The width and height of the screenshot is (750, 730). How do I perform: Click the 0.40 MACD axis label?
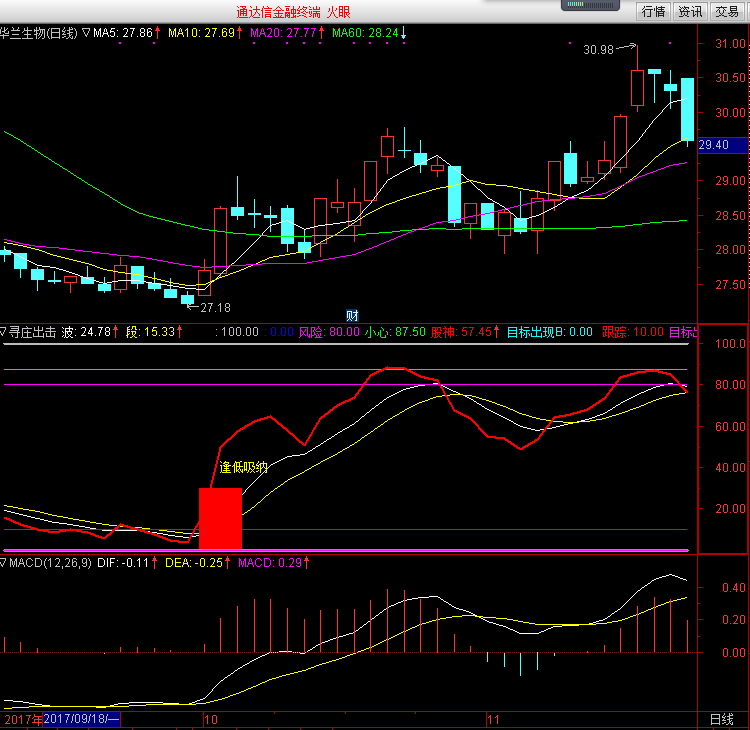pos(734,587)
